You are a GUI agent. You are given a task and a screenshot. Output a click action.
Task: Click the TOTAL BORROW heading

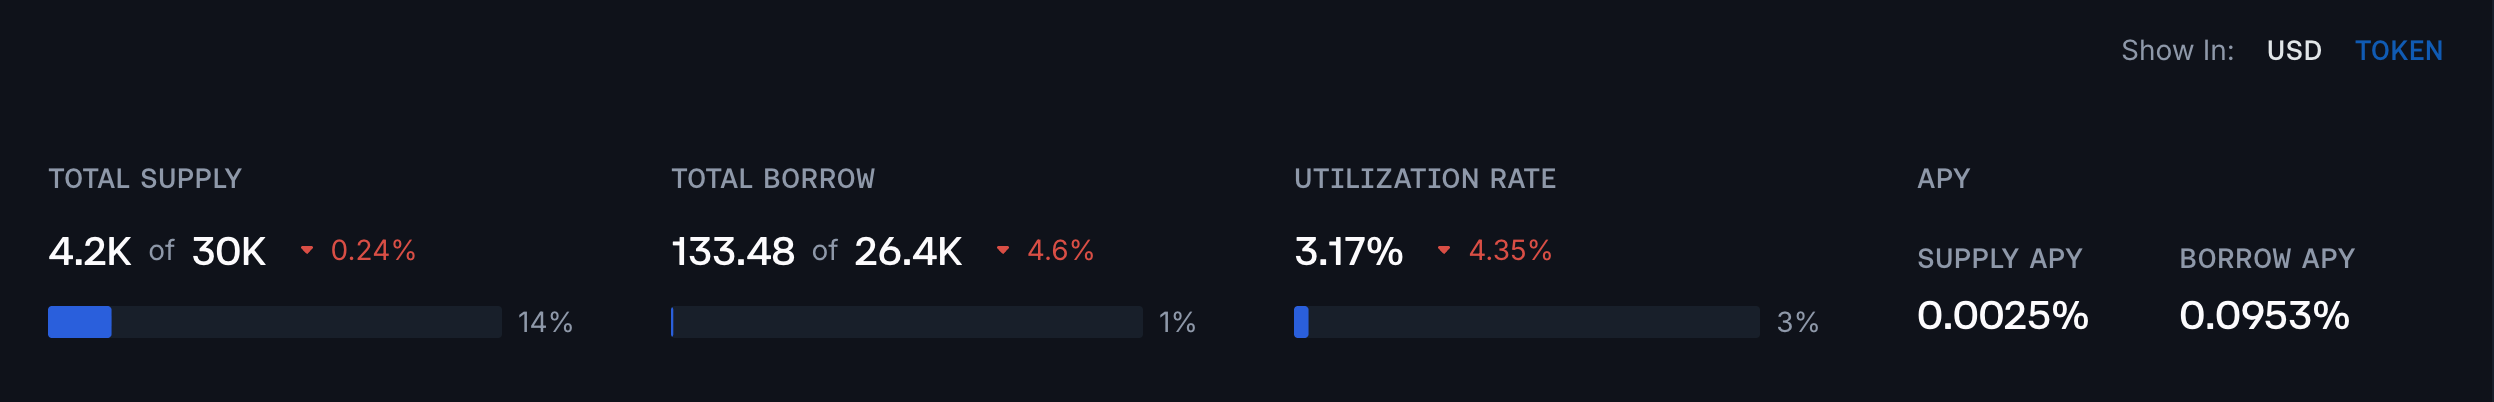pyautogui.click(x=773, y=179)
